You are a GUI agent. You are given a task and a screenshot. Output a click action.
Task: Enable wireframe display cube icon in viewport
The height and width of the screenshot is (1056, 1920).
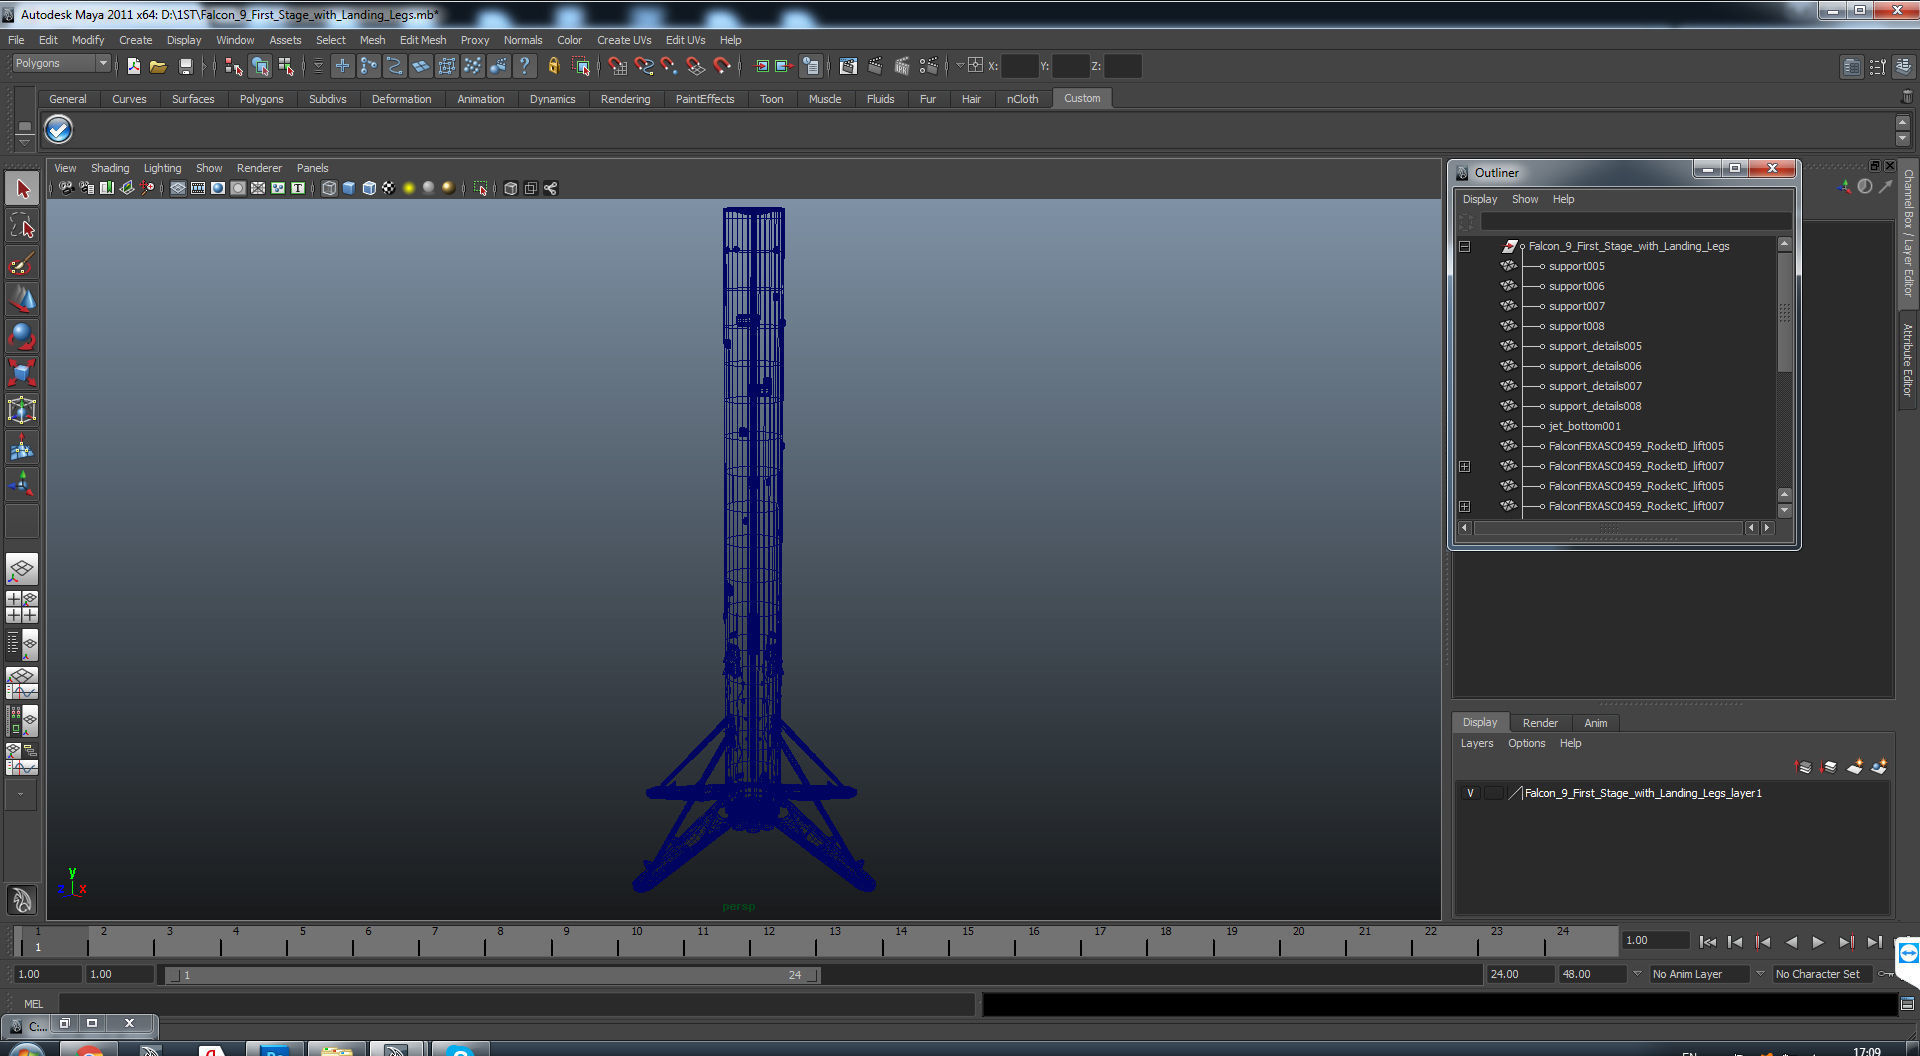(x=329, y=188)
